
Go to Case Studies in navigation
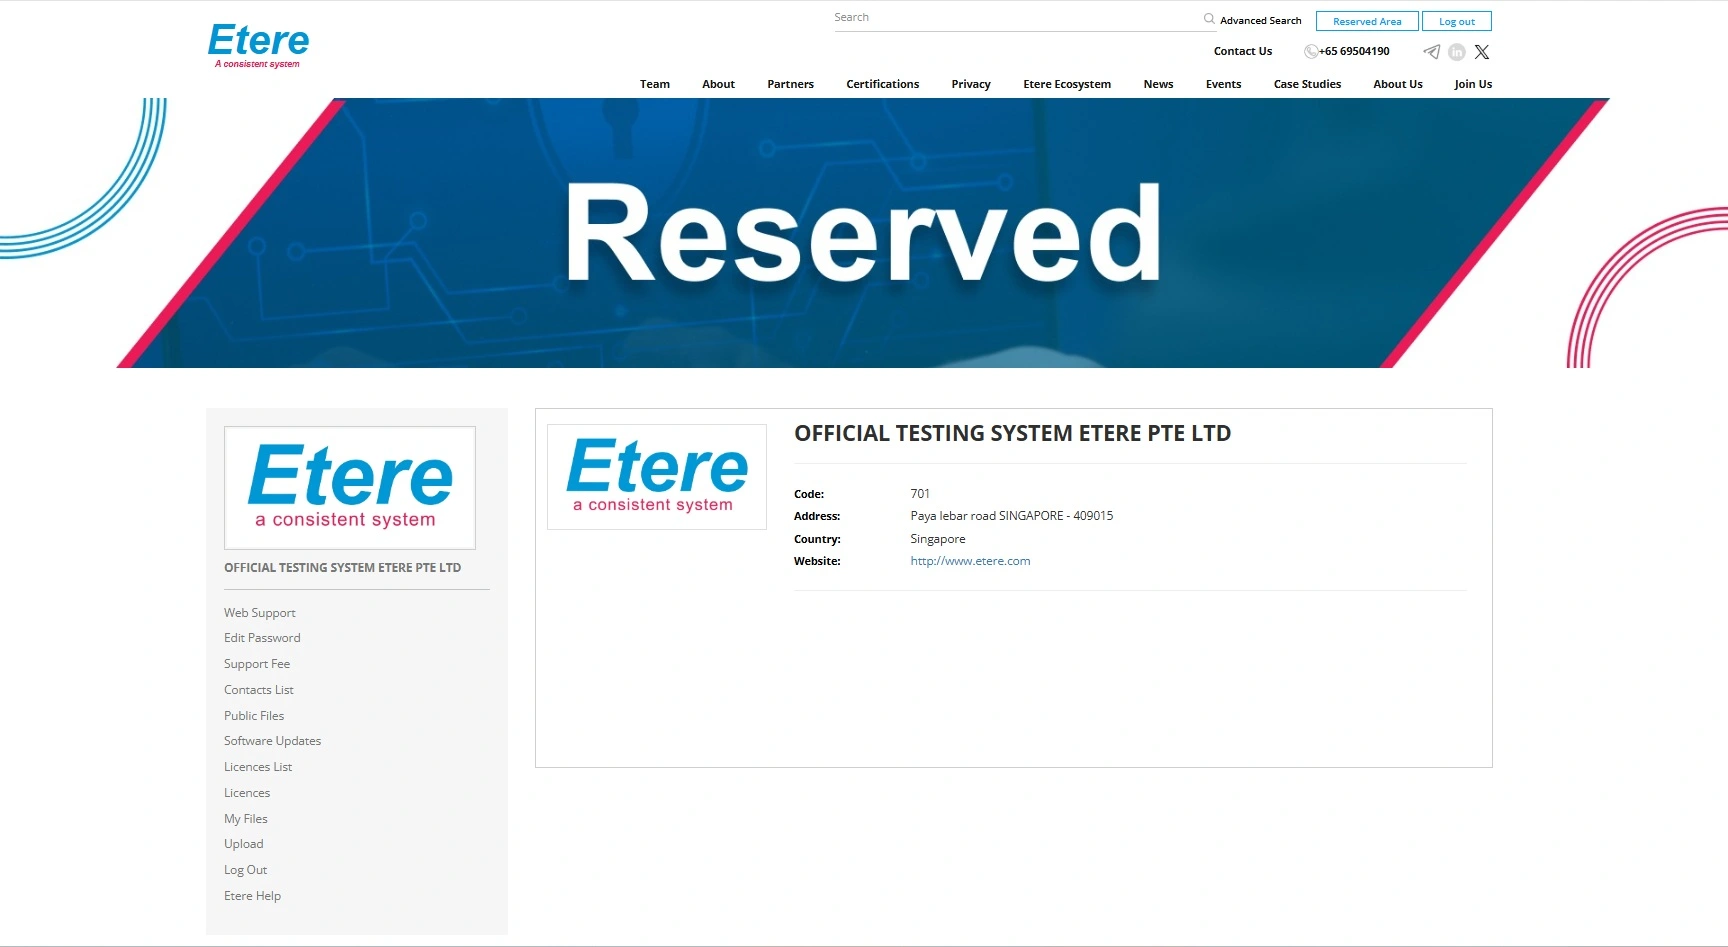[1307, 84]
